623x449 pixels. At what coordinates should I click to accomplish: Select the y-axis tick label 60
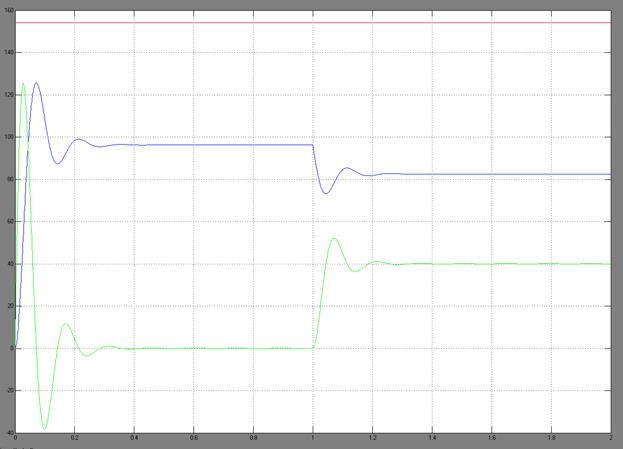point(10,221)
